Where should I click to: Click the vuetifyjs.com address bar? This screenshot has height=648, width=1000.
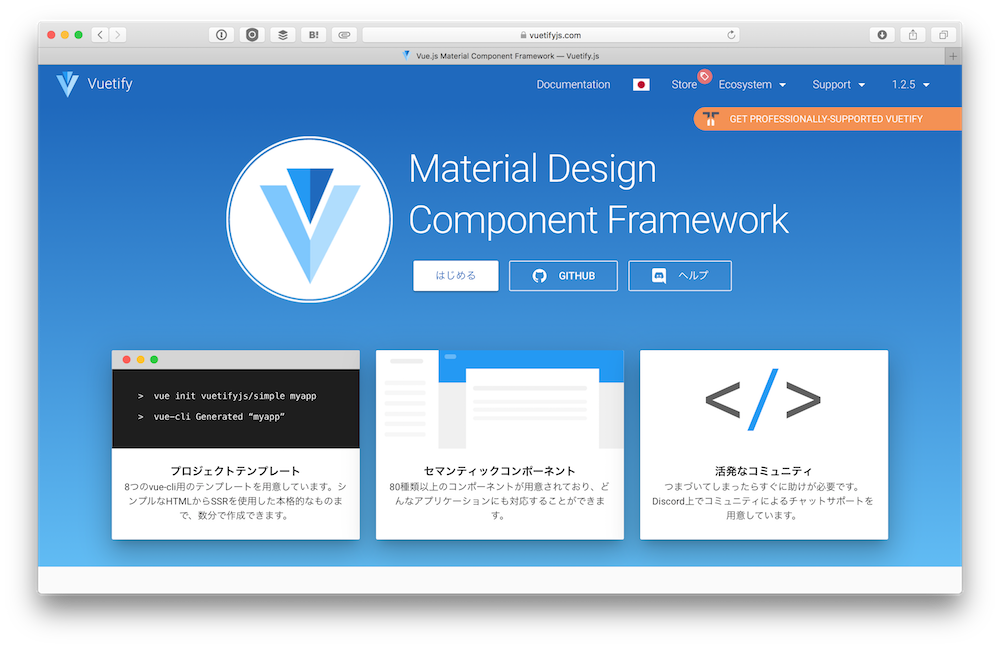coord(550,35)
